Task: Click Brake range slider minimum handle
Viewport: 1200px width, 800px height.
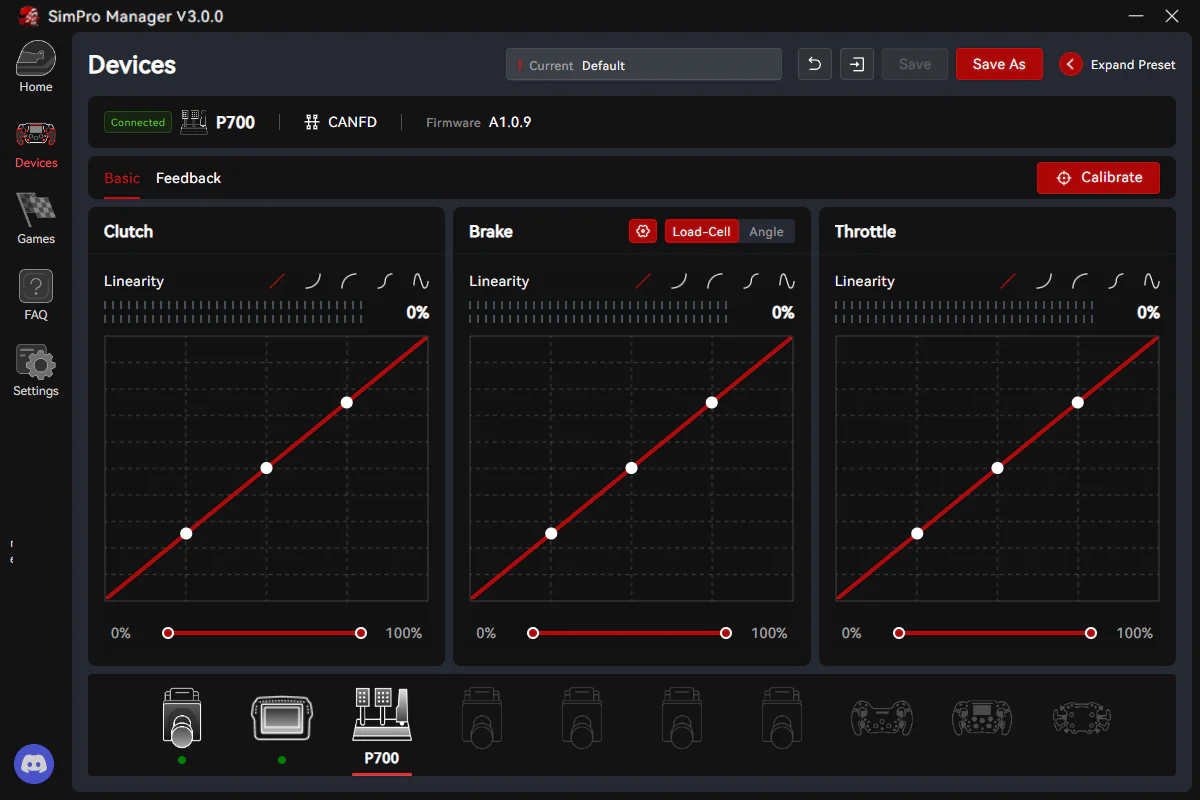Action: pos(533,633)
